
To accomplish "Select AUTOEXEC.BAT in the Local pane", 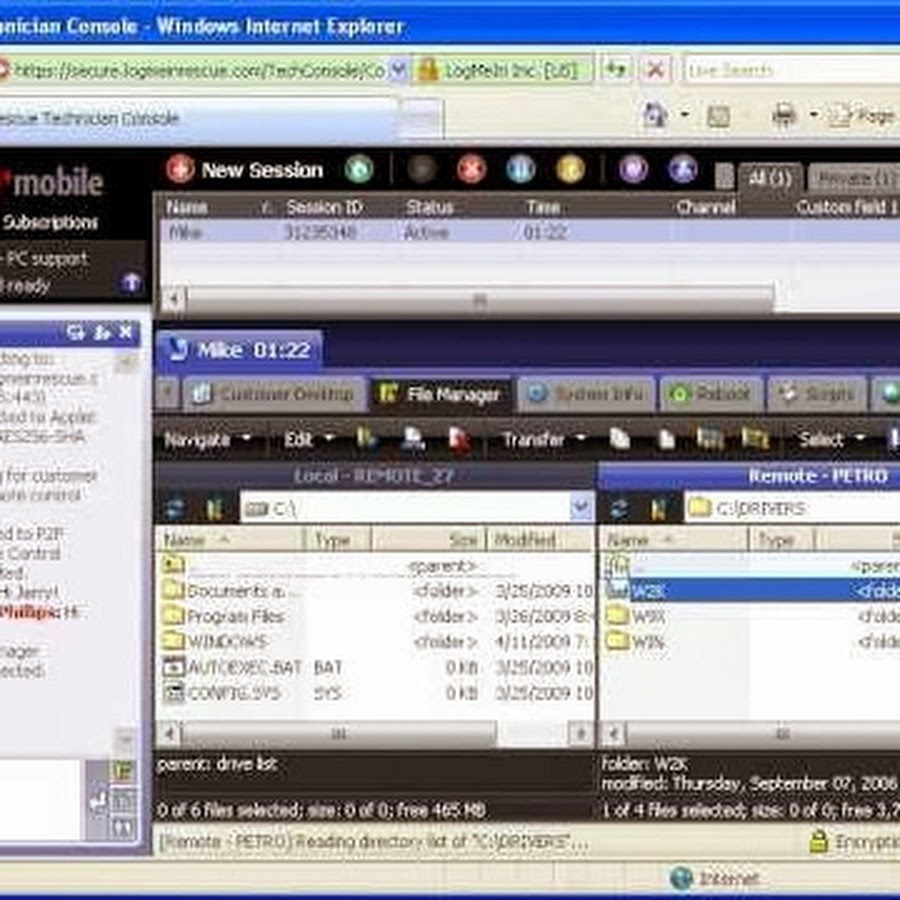I will tap(243, 667).
